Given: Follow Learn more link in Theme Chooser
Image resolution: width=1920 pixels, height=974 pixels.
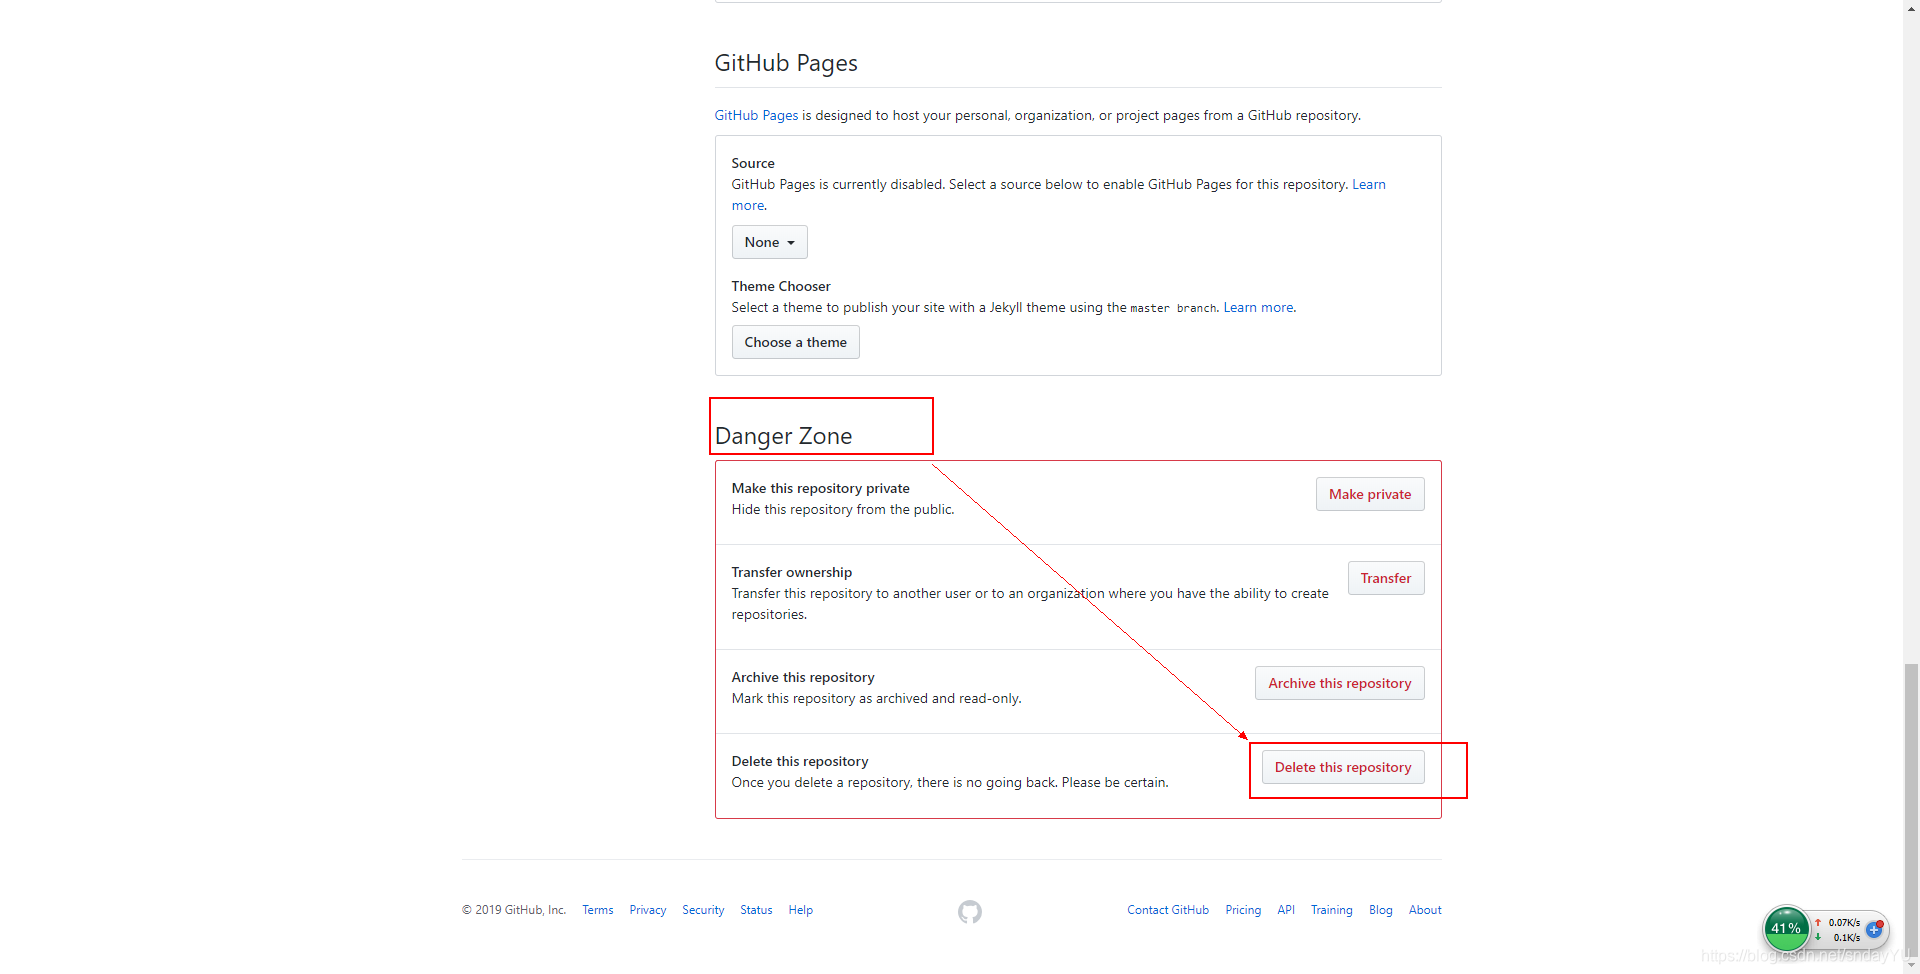Looking at the screenshot, I should point(1258,307).
